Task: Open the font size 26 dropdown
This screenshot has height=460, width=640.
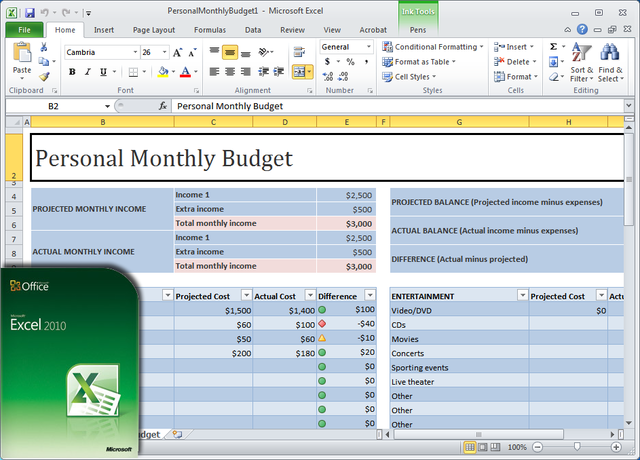Action: [x=164, y=52]
